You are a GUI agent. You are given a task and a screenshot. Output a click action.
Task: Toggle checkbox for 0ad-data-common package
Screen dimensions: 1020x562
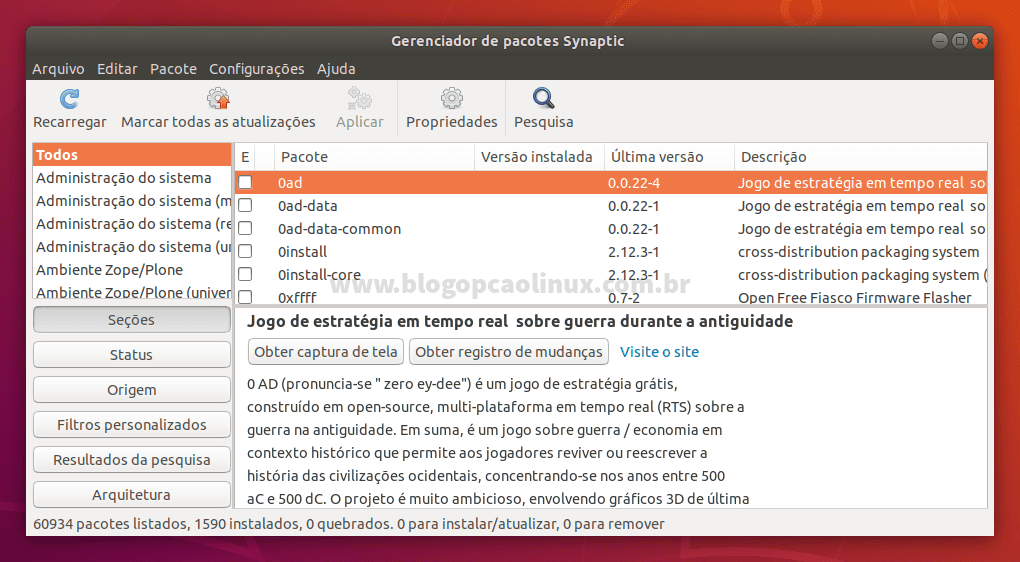(245, 228)
